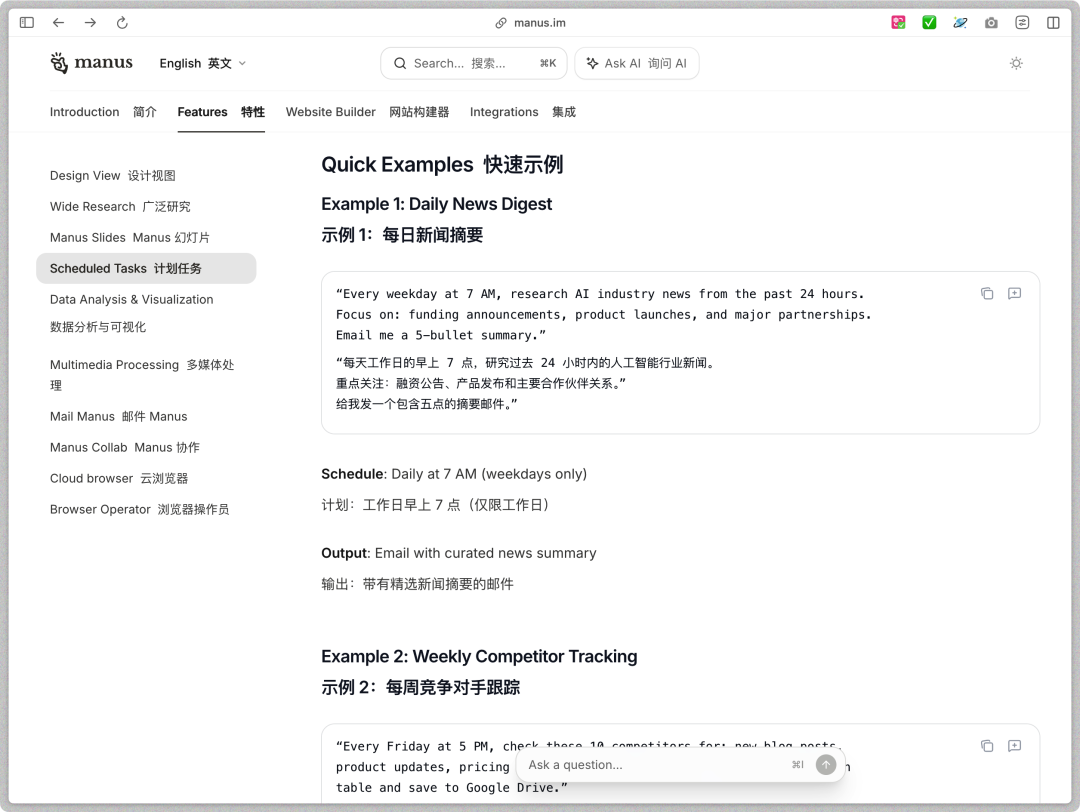Open the comment icon on the first code block
The image size is (1080, 812).
[1014, 293]
